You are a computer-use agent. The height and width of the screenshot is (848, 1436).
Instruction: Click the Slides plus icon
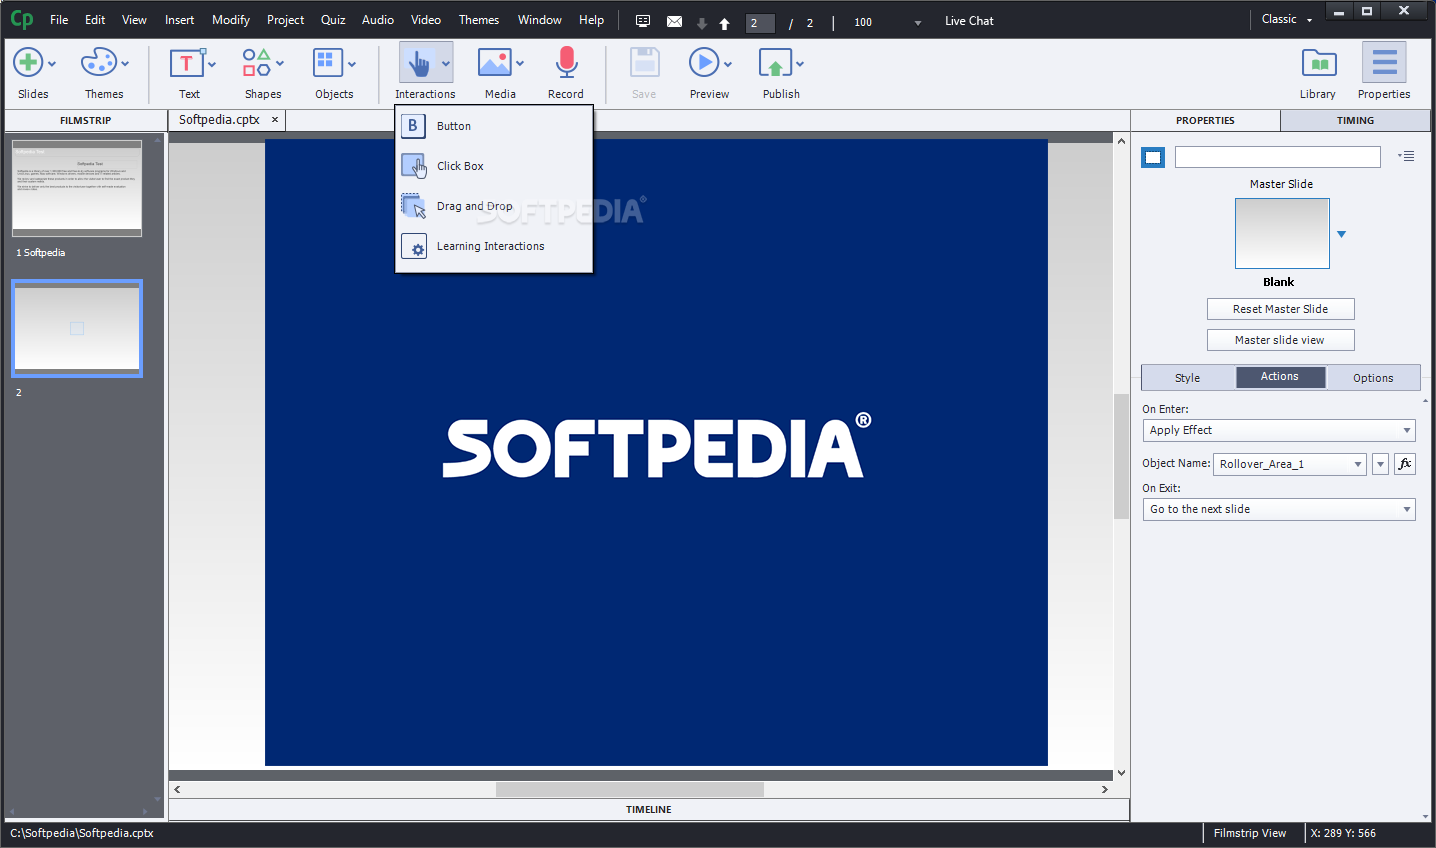pos(28,63)
